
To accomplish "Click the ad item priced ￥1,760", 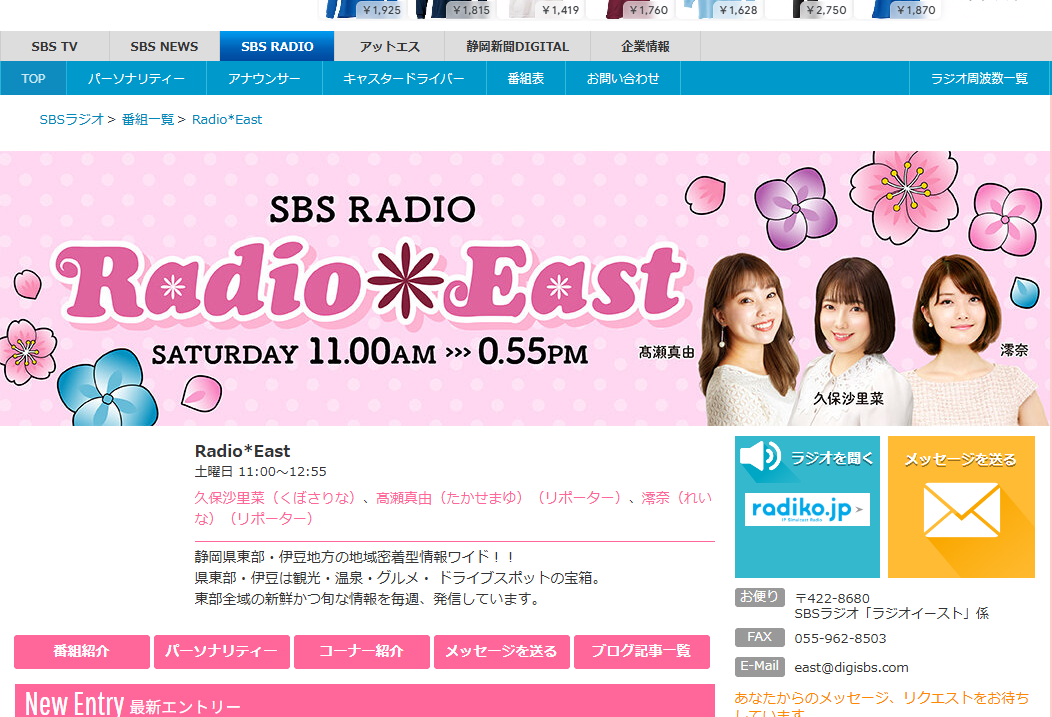I will point(632,9).
